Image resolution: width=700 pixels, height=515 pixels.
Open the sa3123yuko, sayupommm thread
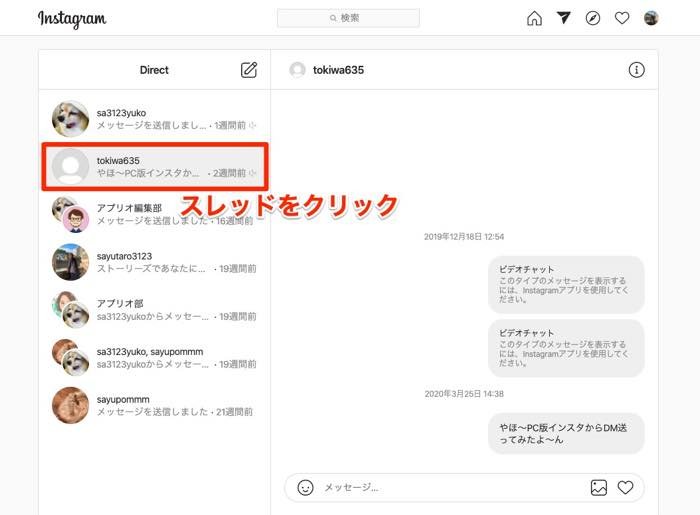(154, 357)
